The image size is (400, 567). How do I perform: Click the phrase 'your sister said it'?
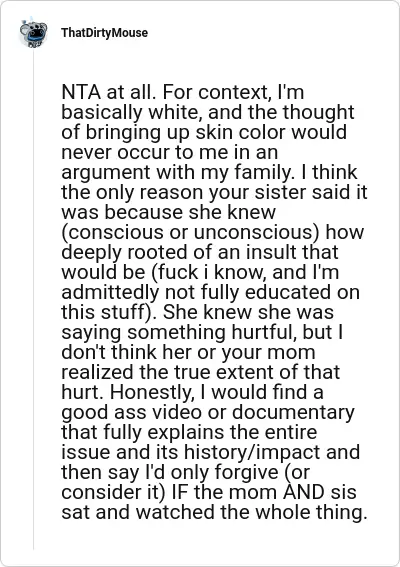coord(288,192)
